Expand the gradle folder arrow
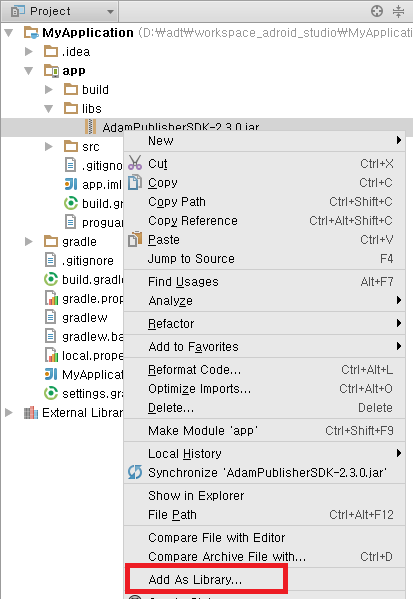The height and width of the screenshot is (599, 413). (x=29, y=241)
